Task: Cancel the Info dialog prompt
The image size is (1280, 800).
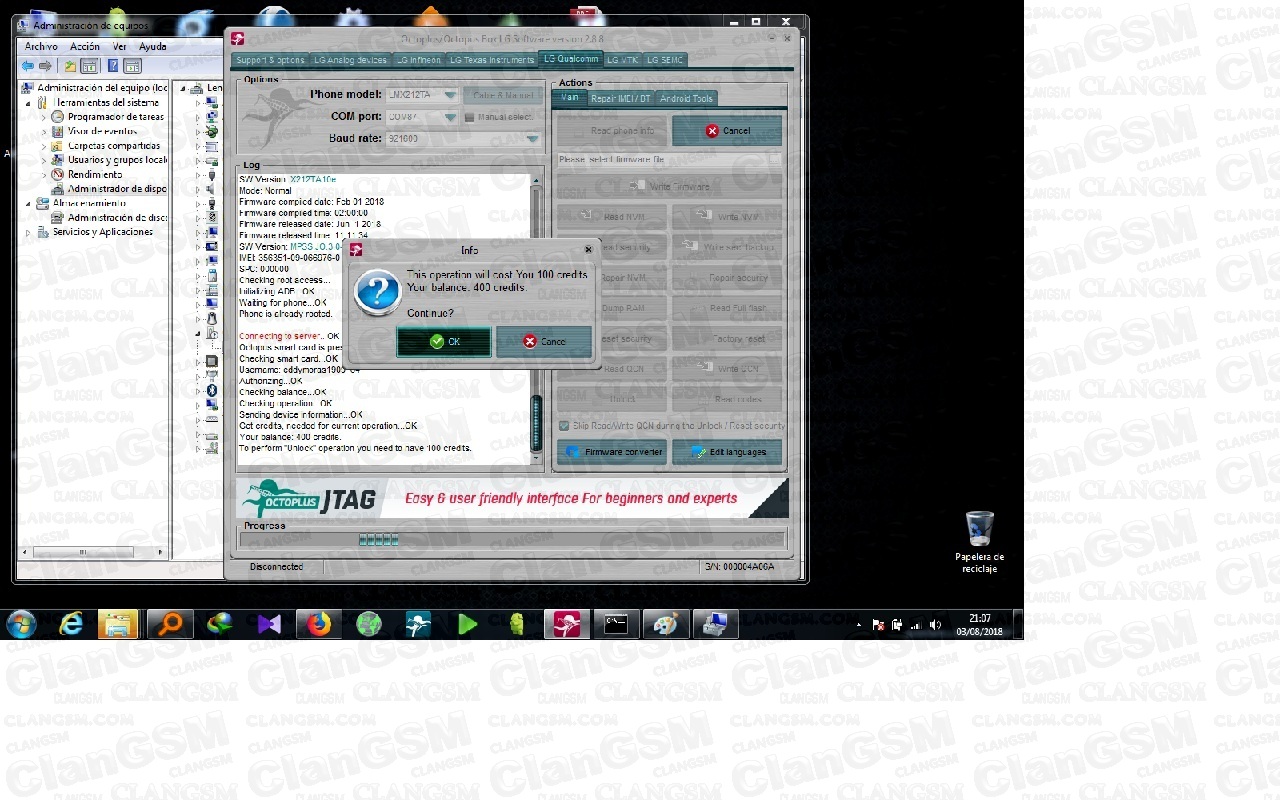Action: point(544,342)
